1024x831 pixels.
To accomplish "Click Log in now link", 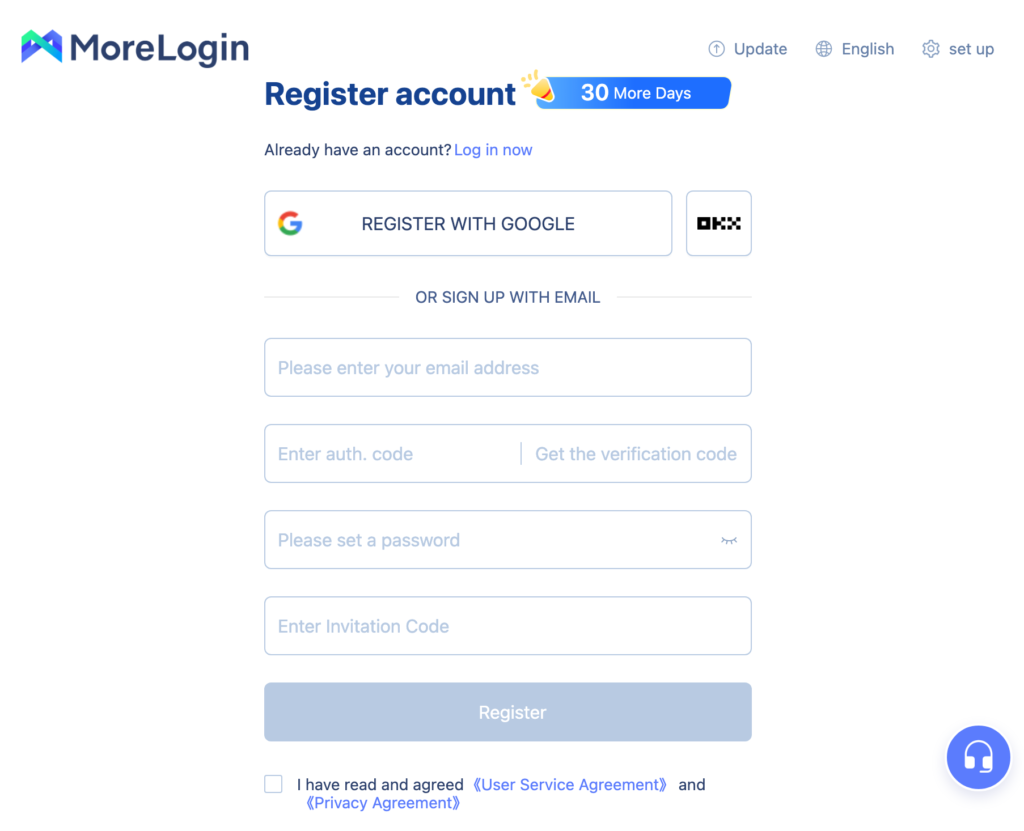I will 493,149.
